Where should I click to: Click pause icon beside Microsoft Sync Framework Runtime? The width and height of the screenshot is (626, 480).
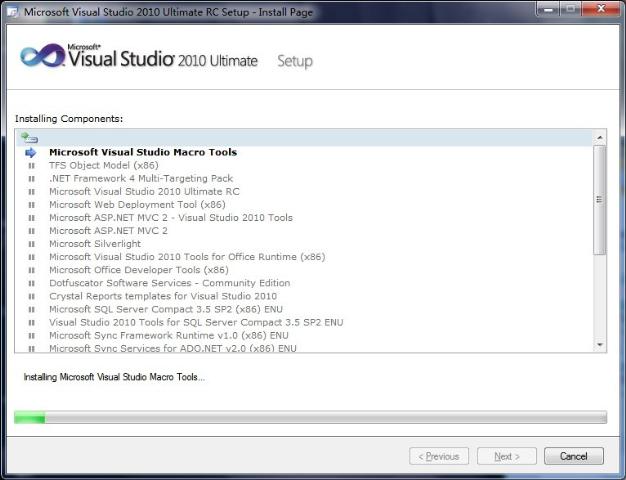32,335
